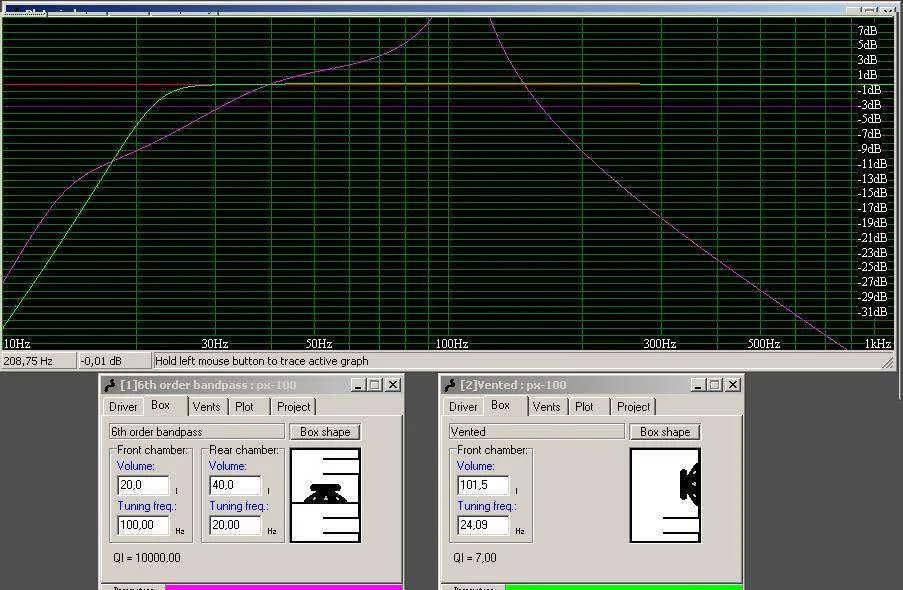The image size is (903, 590).
Task: Click the wrench icon of the bandpass window
Action: click(110, 385)
